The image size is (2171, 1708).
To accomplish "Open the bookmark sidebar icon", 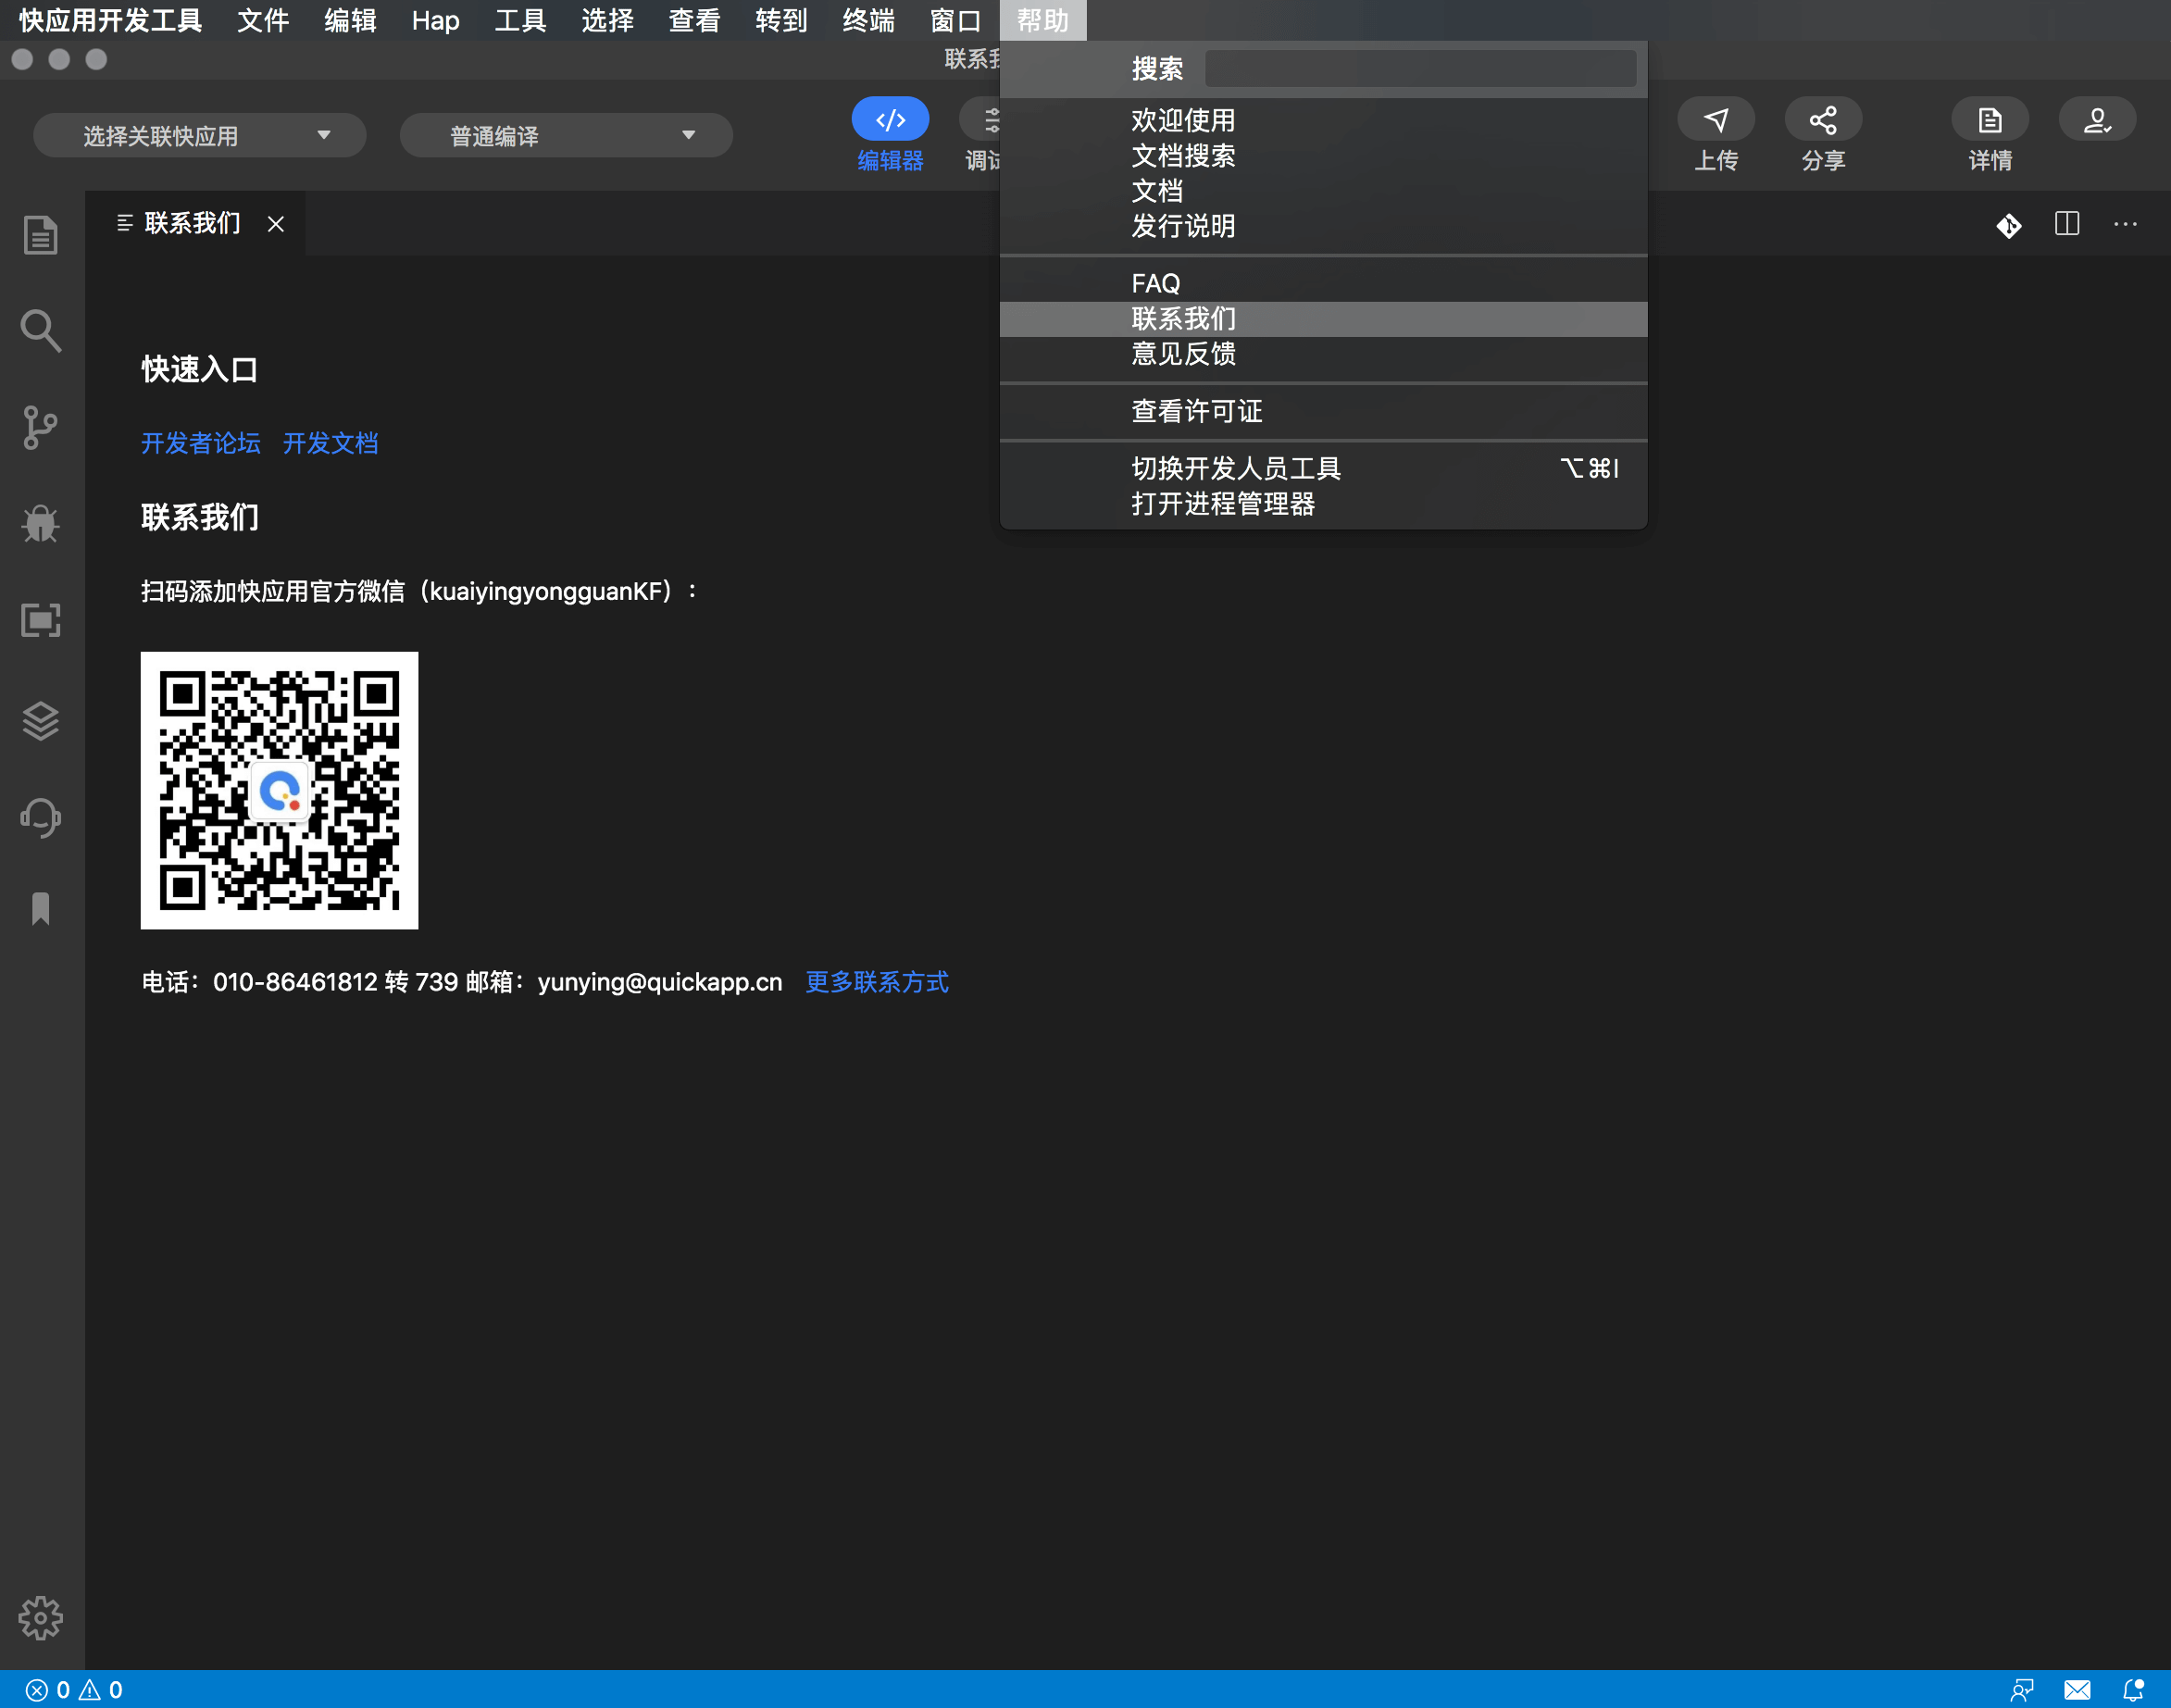I will pos(40,908).
